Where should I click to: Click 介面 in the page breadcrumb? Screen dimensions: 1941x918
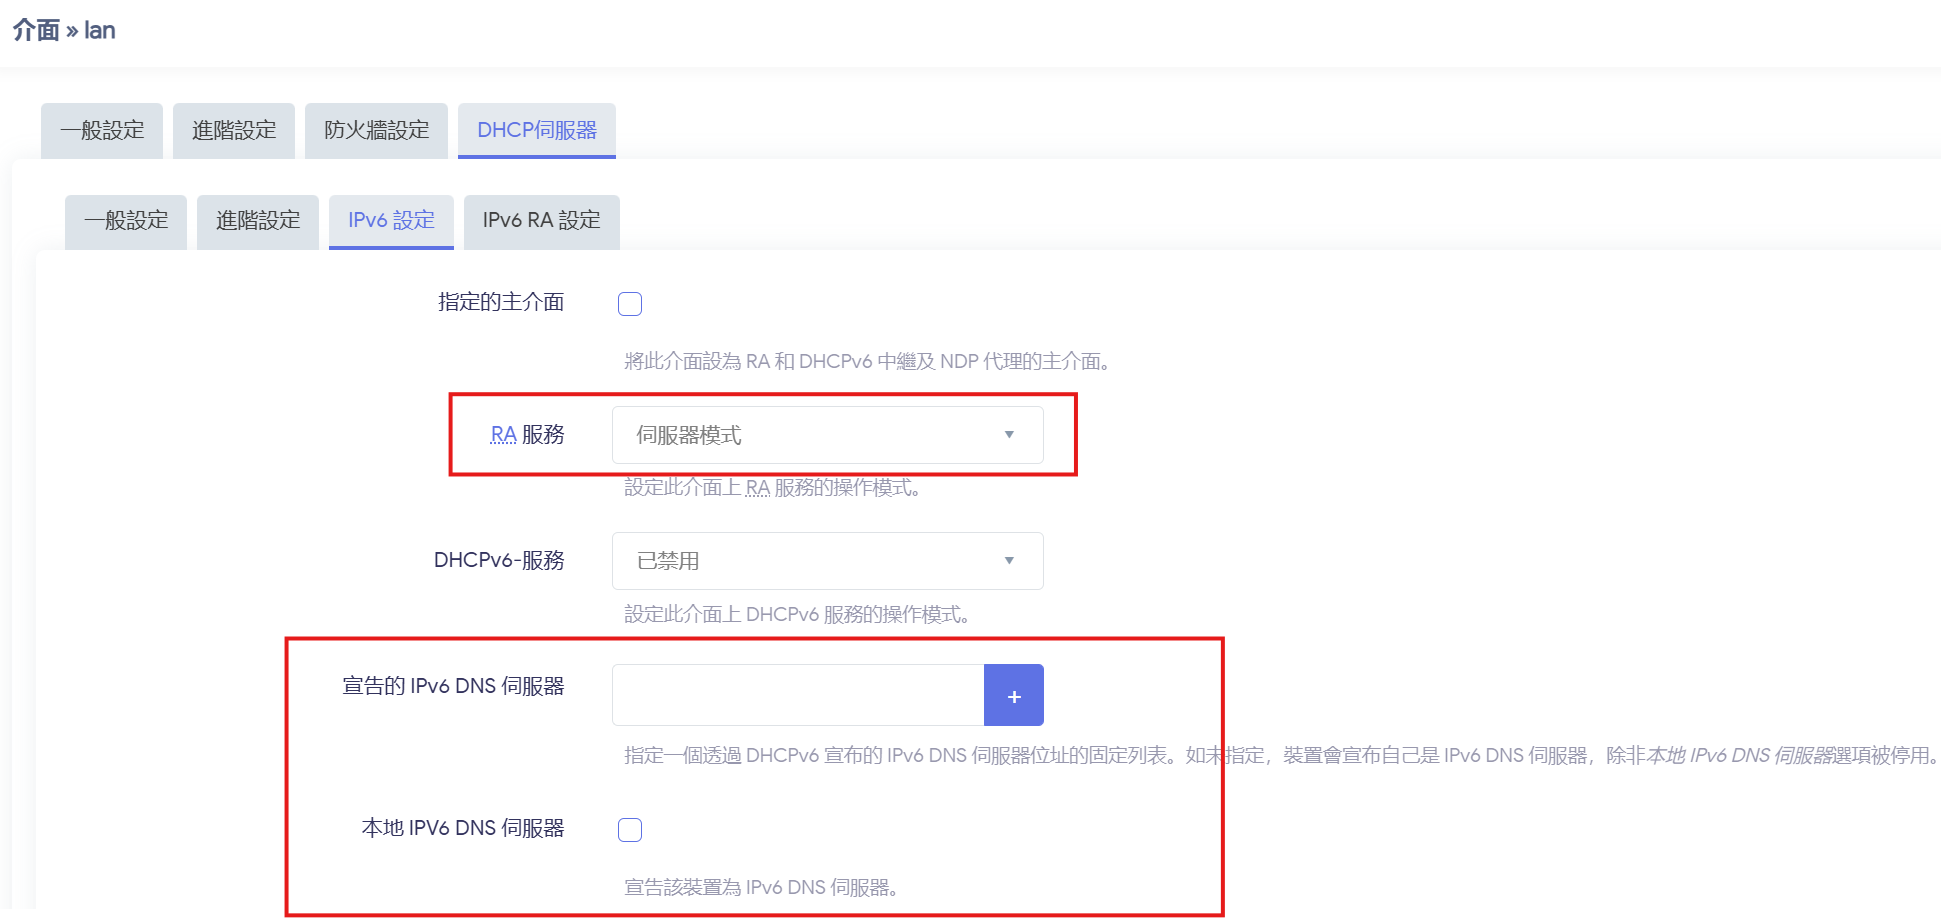point(36,31)
